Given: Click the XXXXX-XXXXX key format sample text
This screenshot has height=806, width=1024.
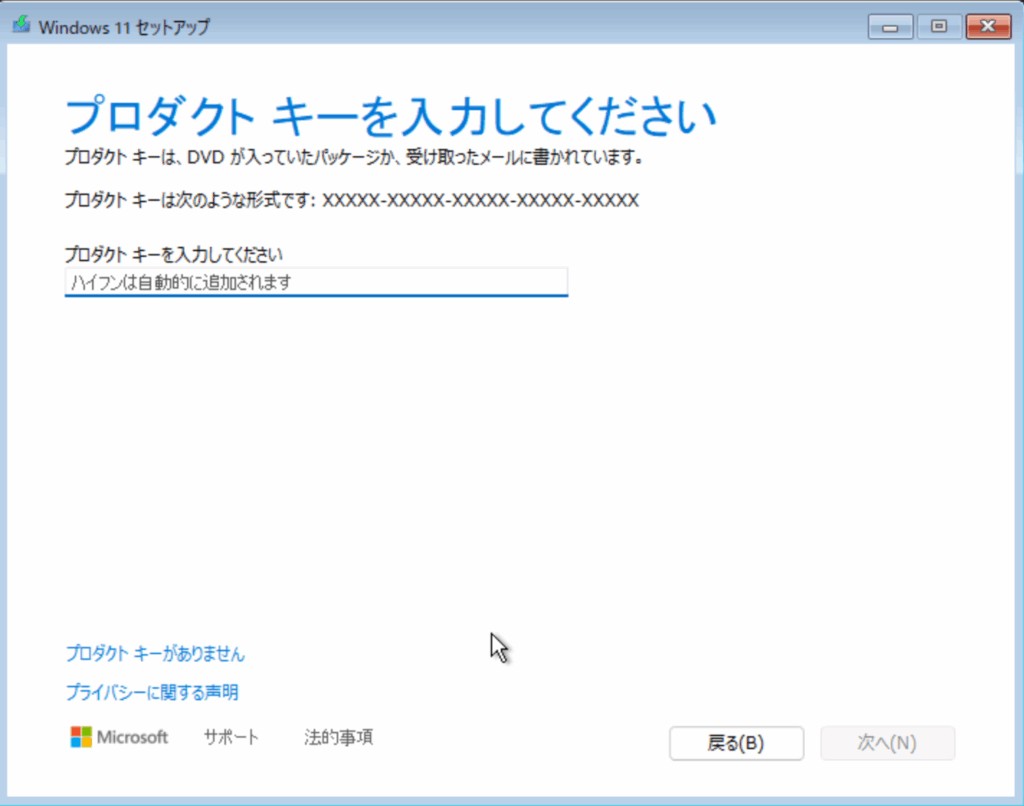Looking at the screenshot, I should tap(480, 200).
